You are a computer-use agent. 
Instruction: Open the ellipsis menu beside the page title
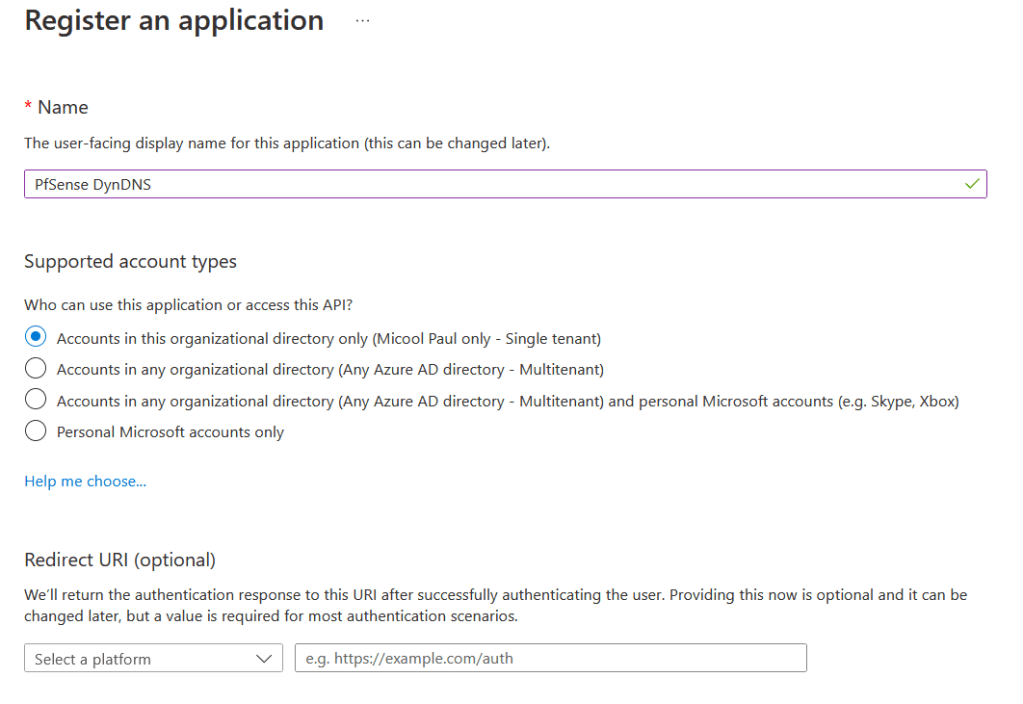[x=362, y=20]
